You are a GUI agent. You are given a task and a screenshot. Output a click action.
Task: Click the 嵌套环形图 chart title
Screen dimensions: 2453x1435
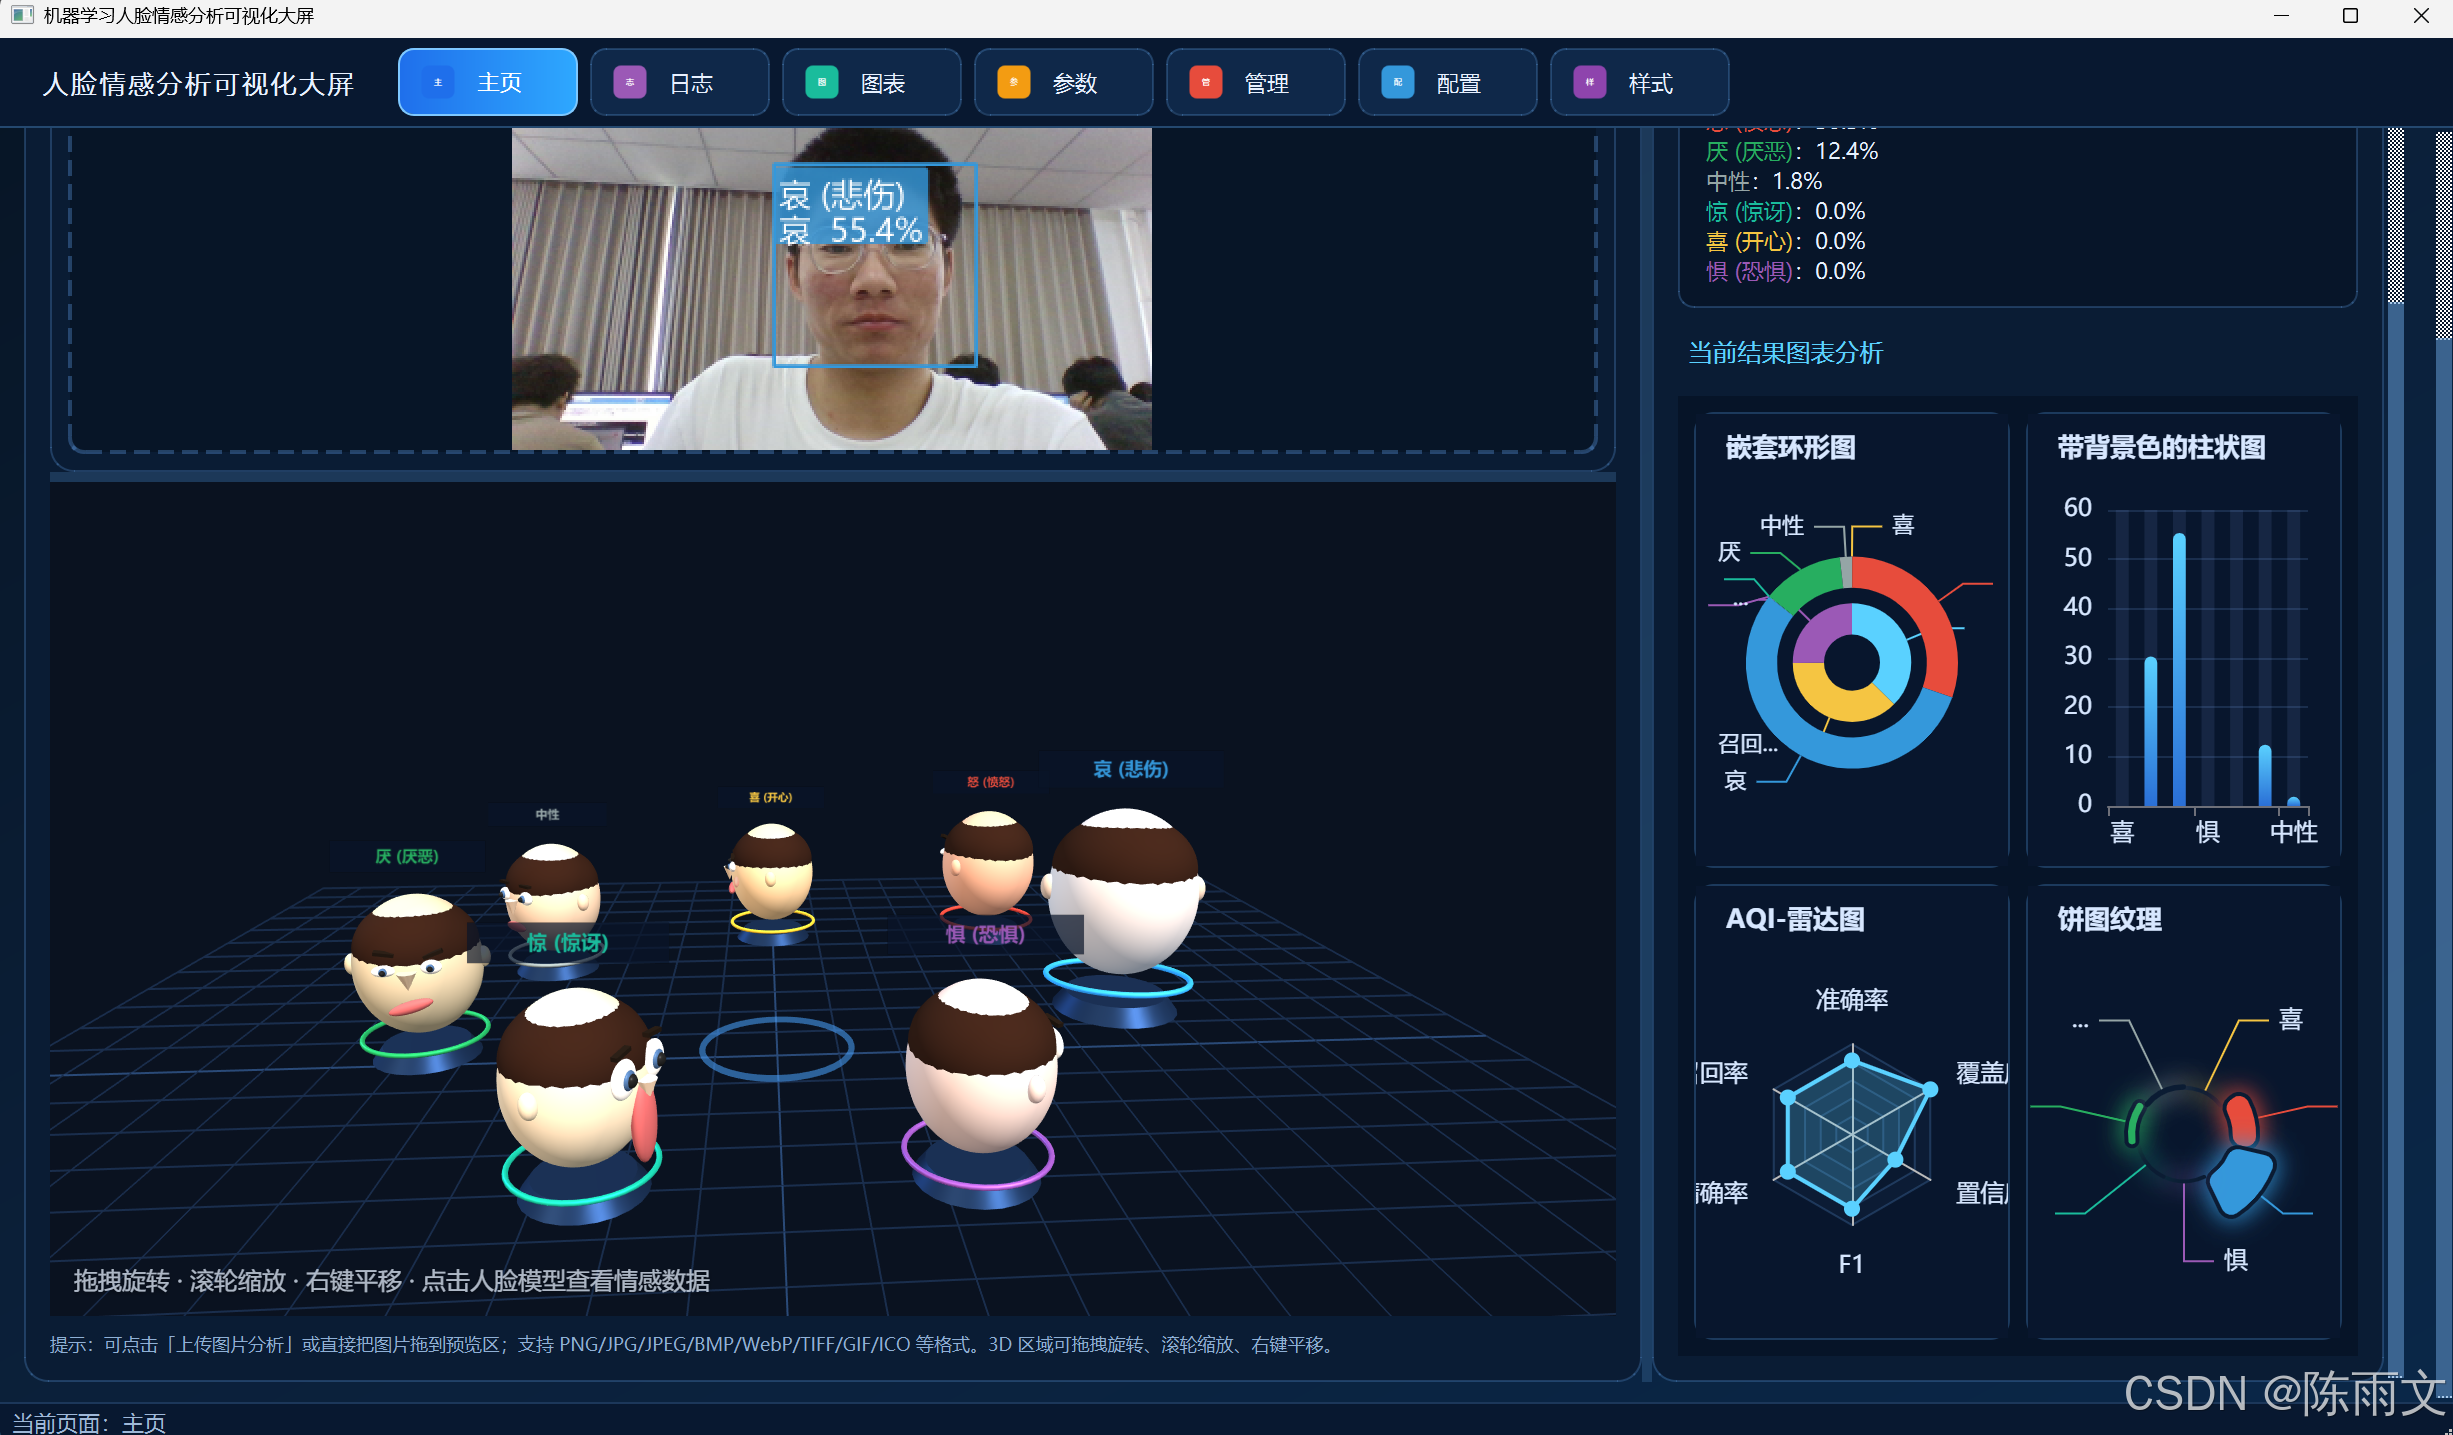coord(1790,448)
